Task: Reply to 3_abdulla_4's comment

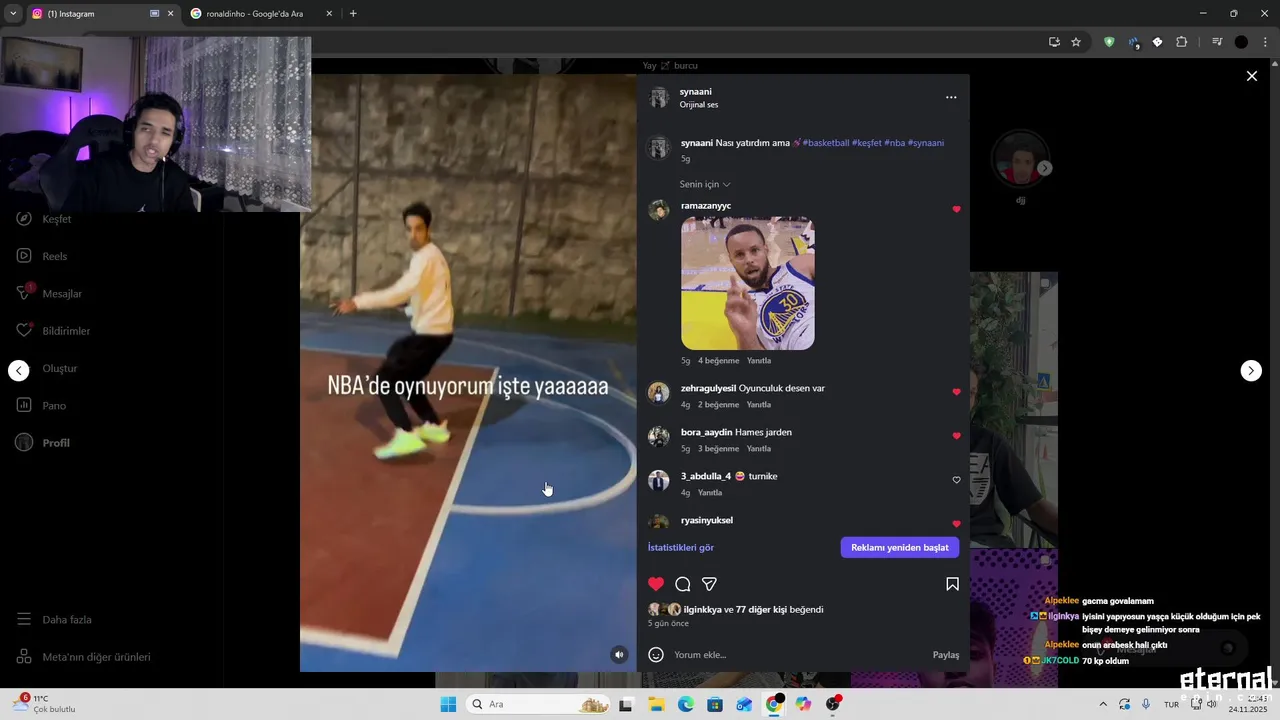Action: point(710,493)
